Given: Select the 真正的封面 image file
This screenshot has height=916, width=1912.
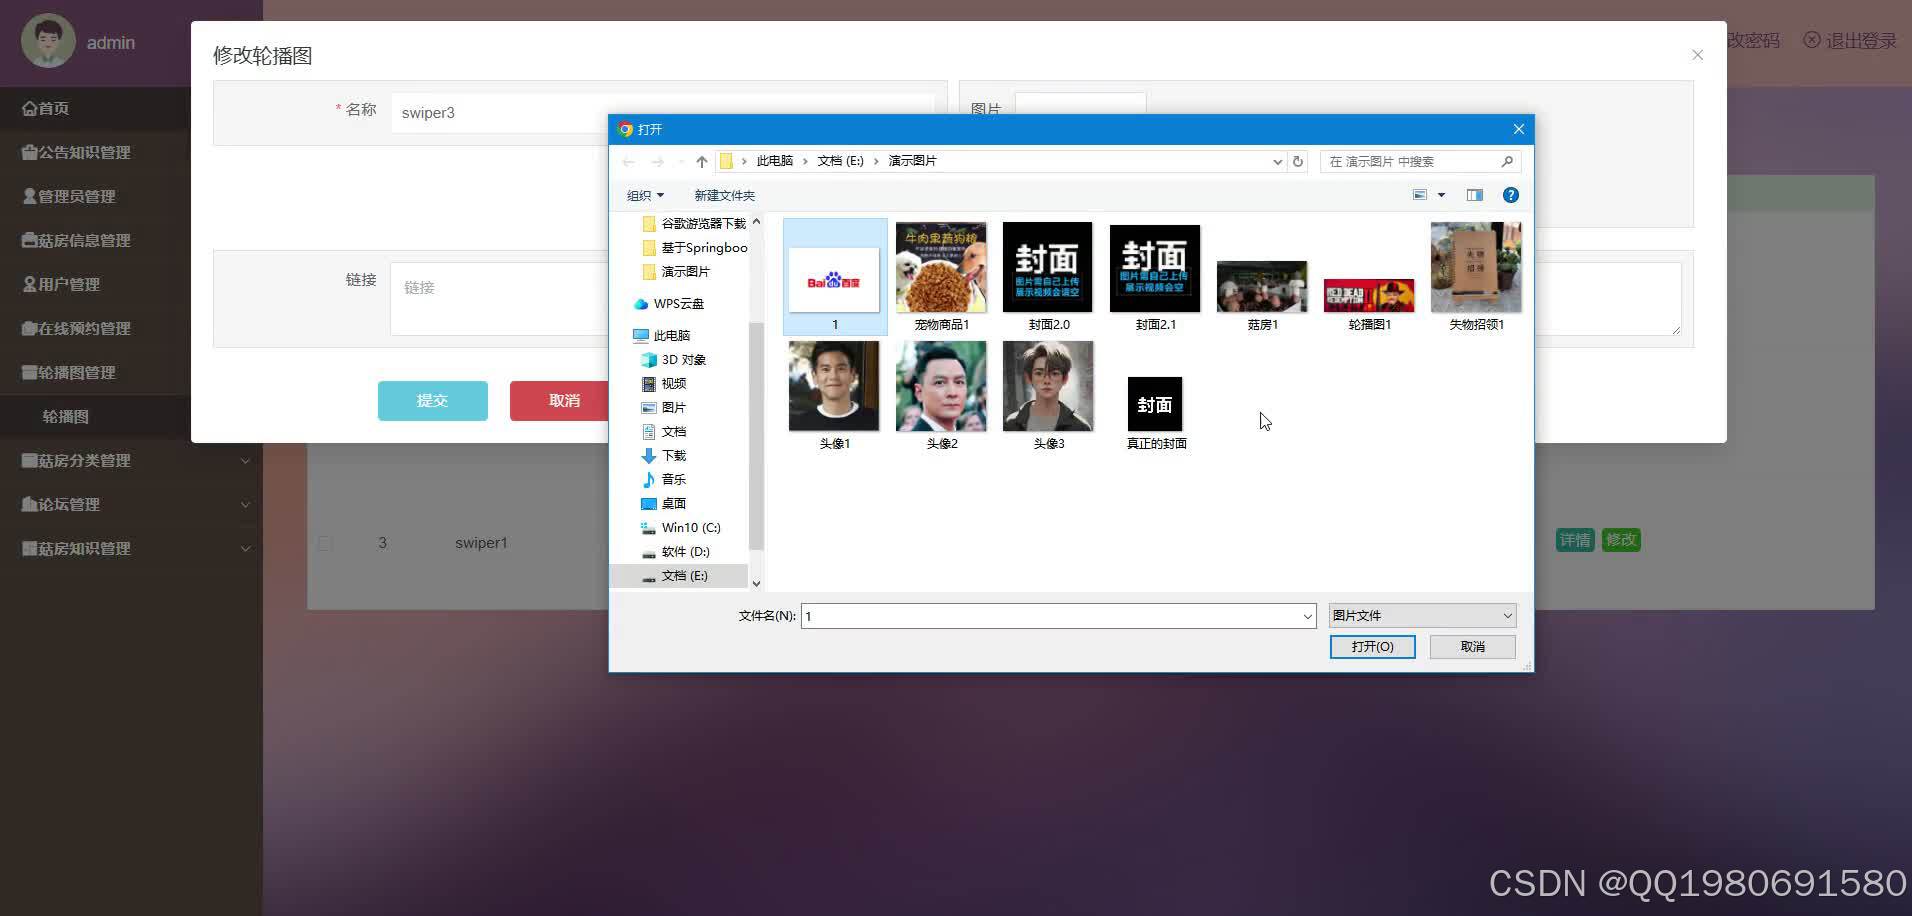Looking at the screenshot, I should tap(1155, 413).
